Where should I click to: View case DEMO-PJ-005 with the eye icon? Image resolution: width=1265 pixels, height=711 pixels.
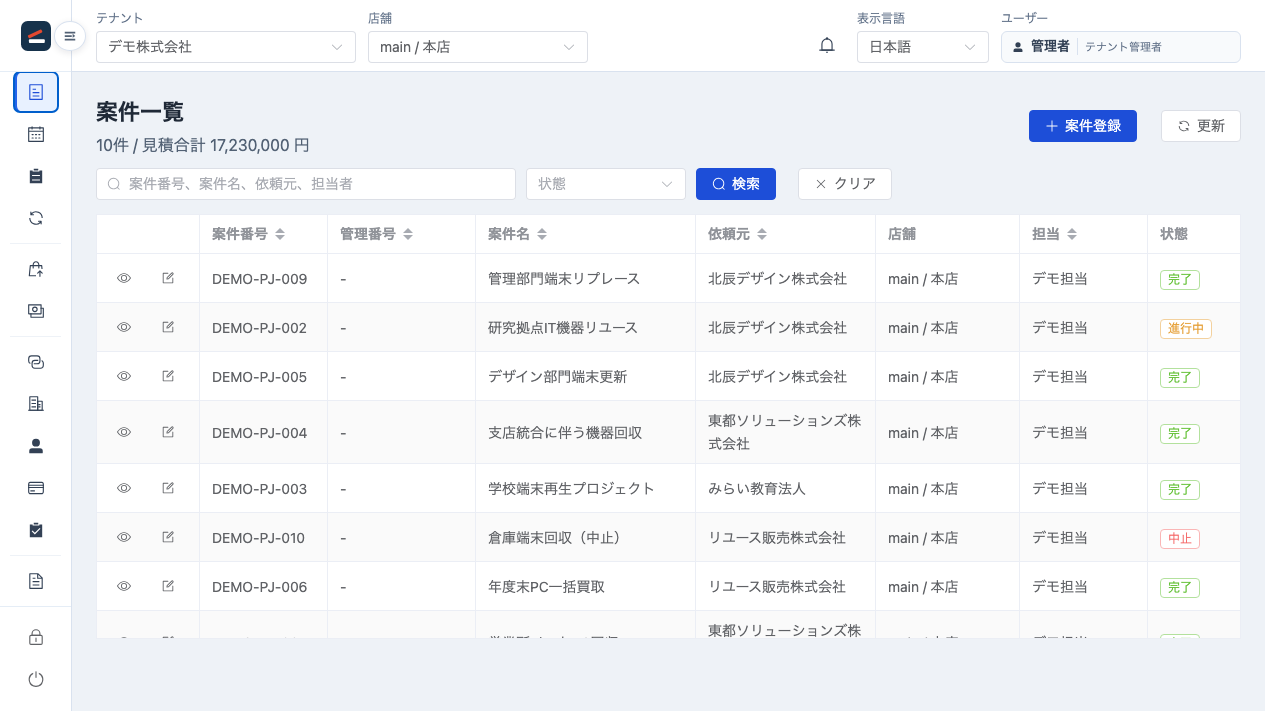coord(124,376)
